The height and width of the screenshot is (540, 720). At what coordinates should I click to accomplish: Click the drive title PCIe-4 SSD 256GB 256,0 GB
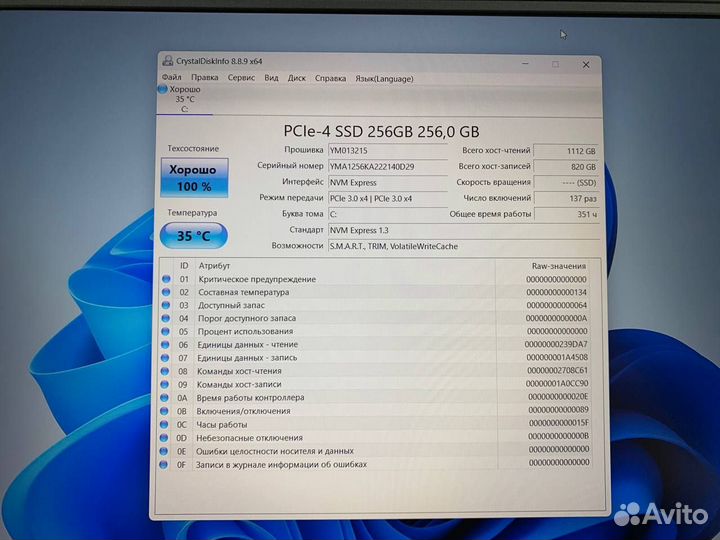381,132
